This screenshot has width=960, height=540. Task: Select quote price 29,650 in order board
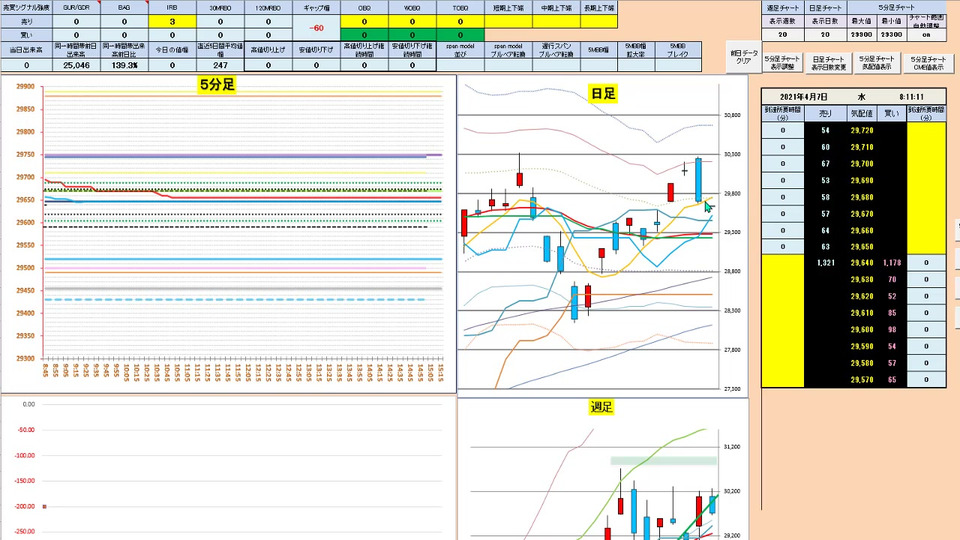[x=861, y=247]
